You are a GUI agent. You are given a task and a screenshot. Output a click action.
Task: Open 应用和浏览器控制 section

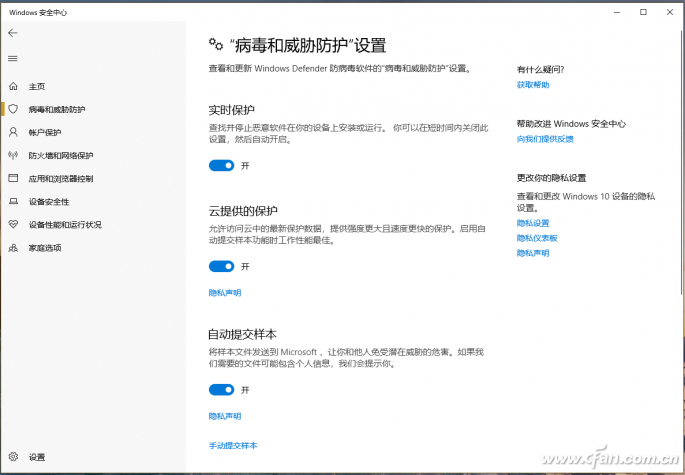(x=61, y=179)
